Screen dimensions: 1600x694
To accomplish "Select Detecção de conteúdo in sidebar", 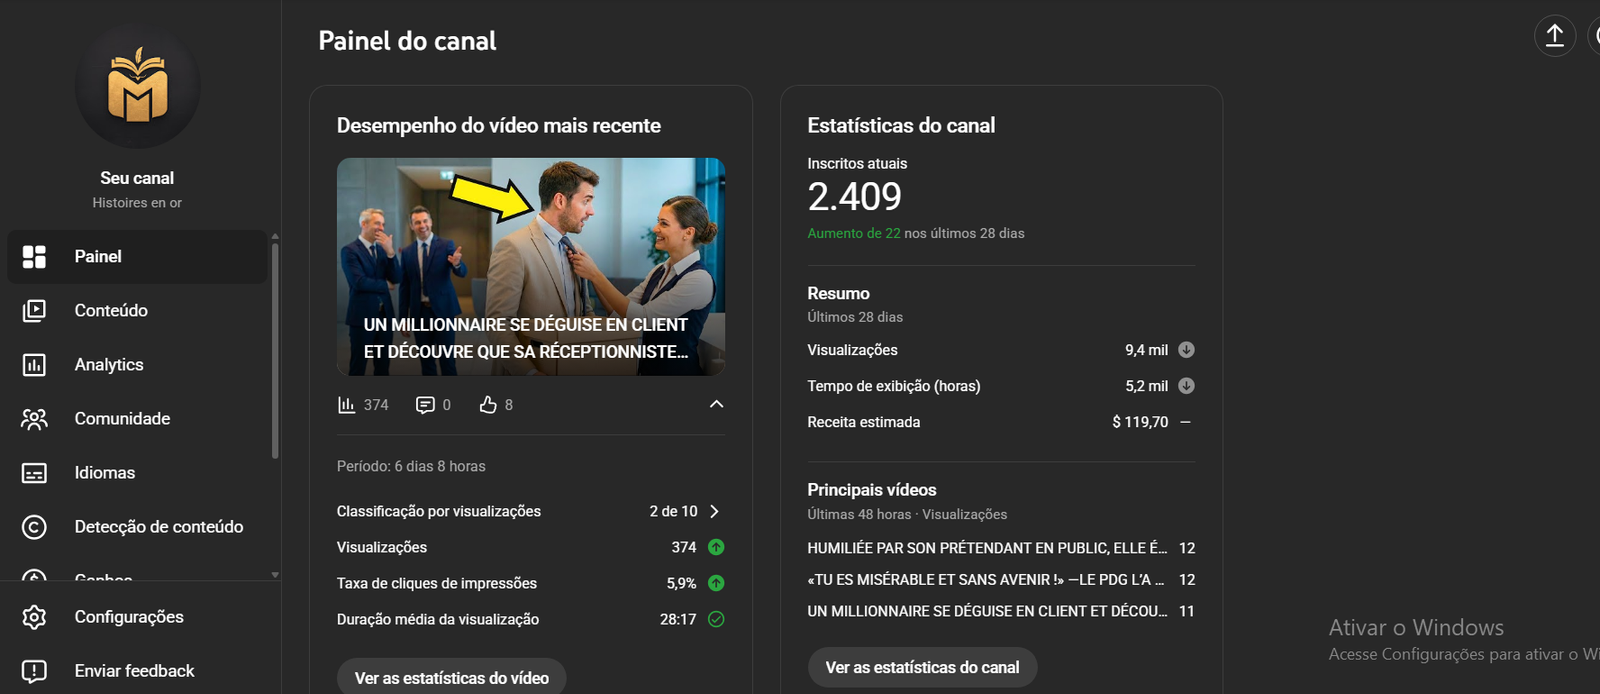I will [x=137, y=527].
